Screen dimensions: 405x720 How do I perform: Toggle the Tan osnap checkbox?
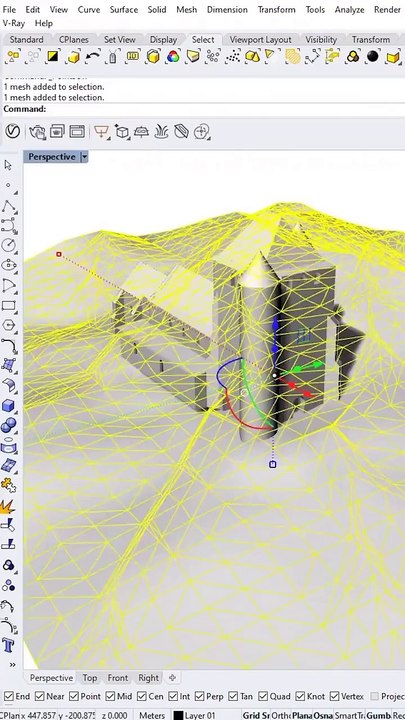click(233, 697)
